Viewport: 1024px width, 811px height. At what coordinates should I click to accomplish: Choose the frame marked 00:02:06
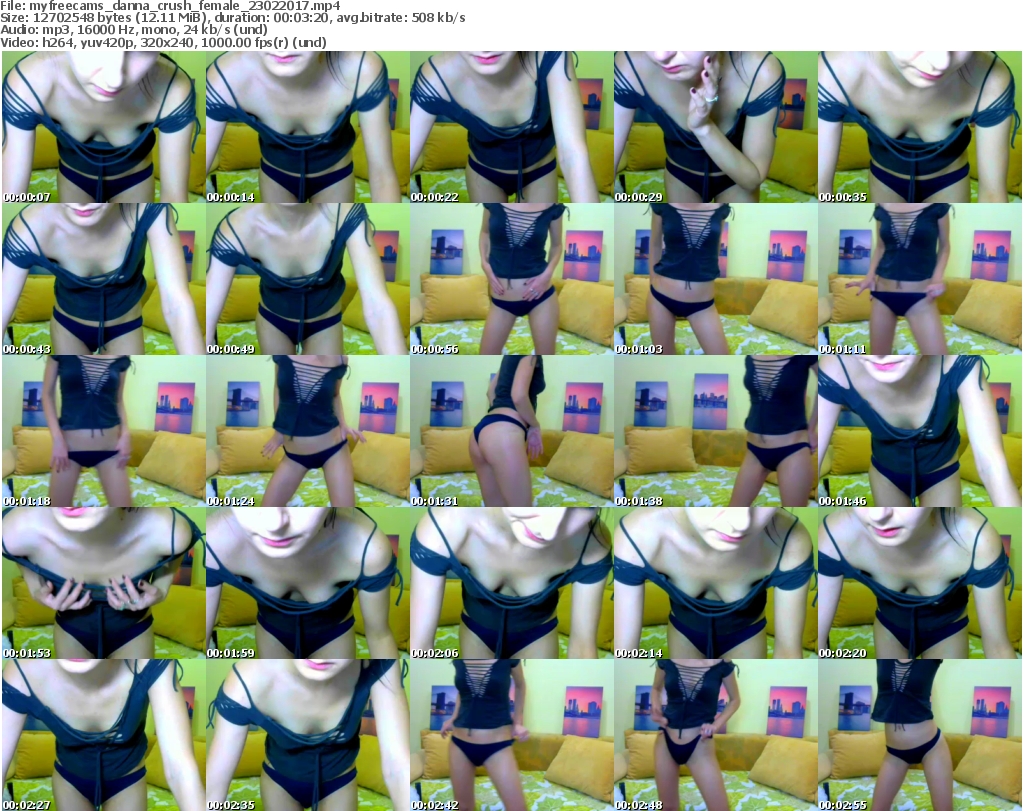(x=511, y=583)
